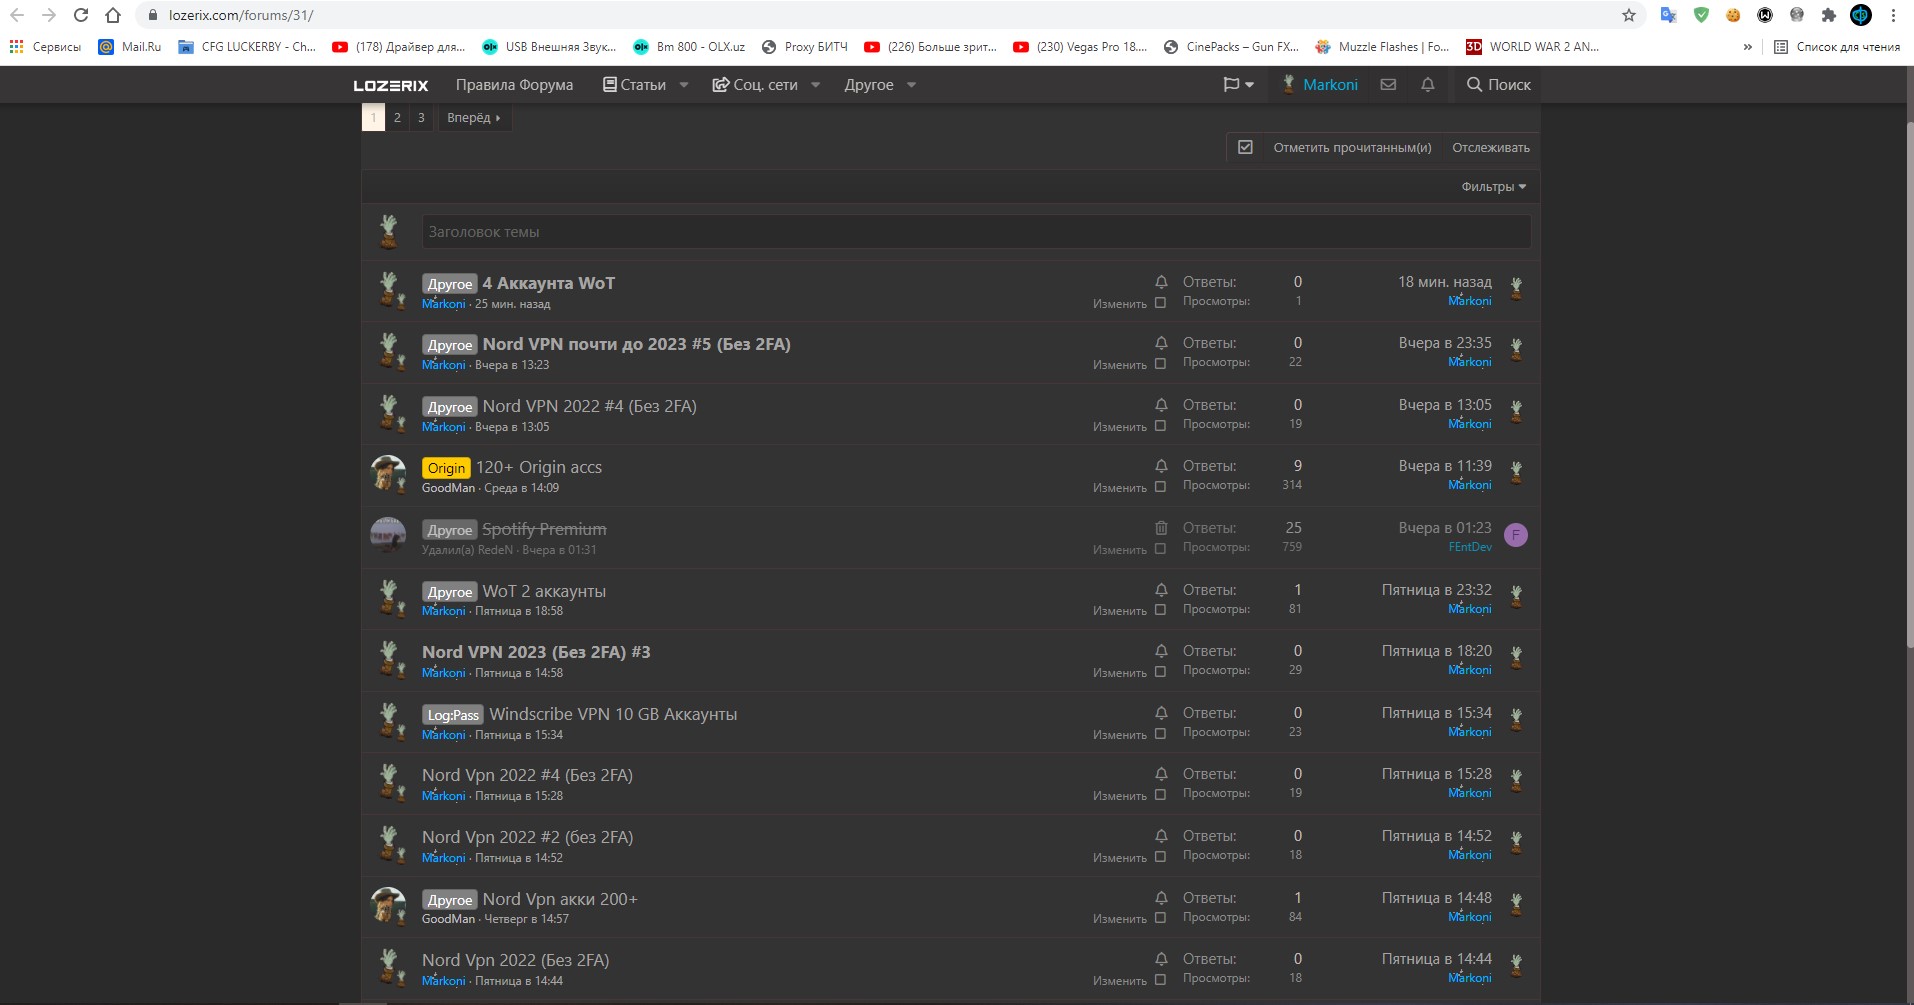Go to page 3 of the forum

pyautogui.click(x=421, y=118)
